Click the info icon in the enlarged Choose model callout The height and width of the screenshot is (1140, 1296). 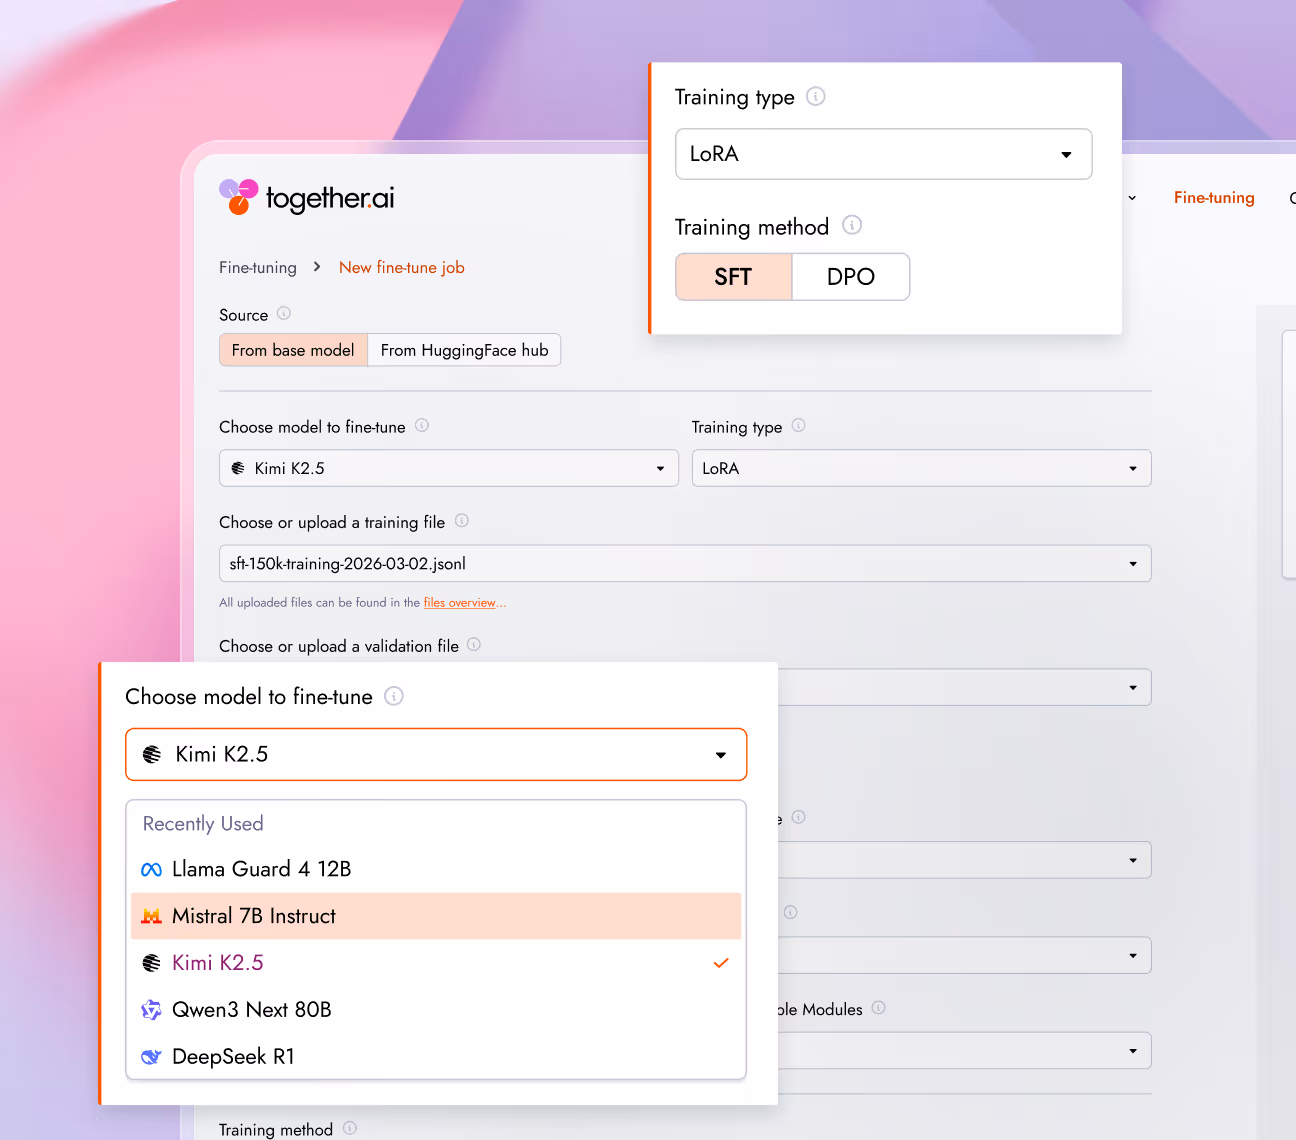point(394,696)
